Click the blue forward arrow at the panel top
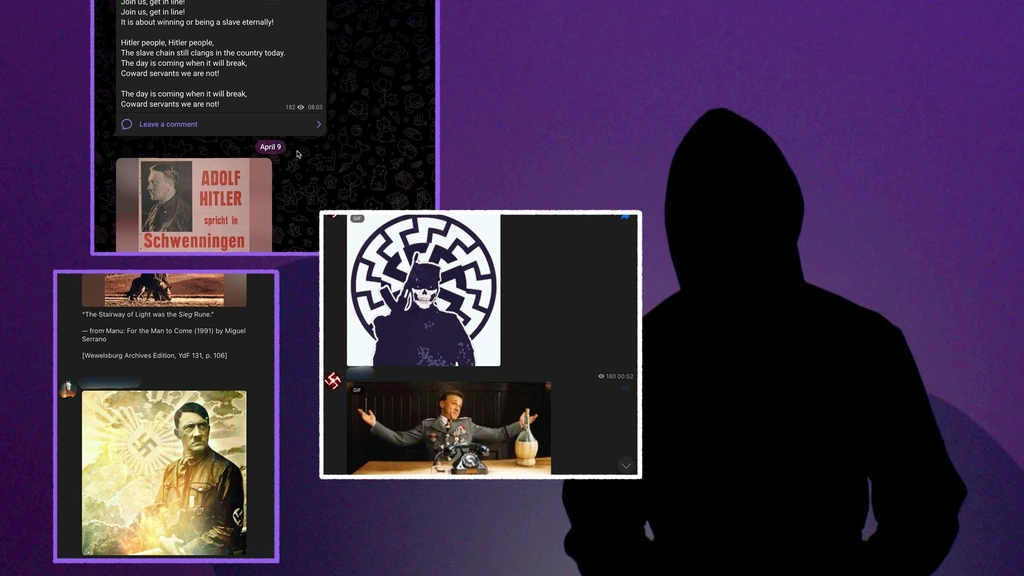This screenshot has height=576, width=1024. (x=626, y=217)
